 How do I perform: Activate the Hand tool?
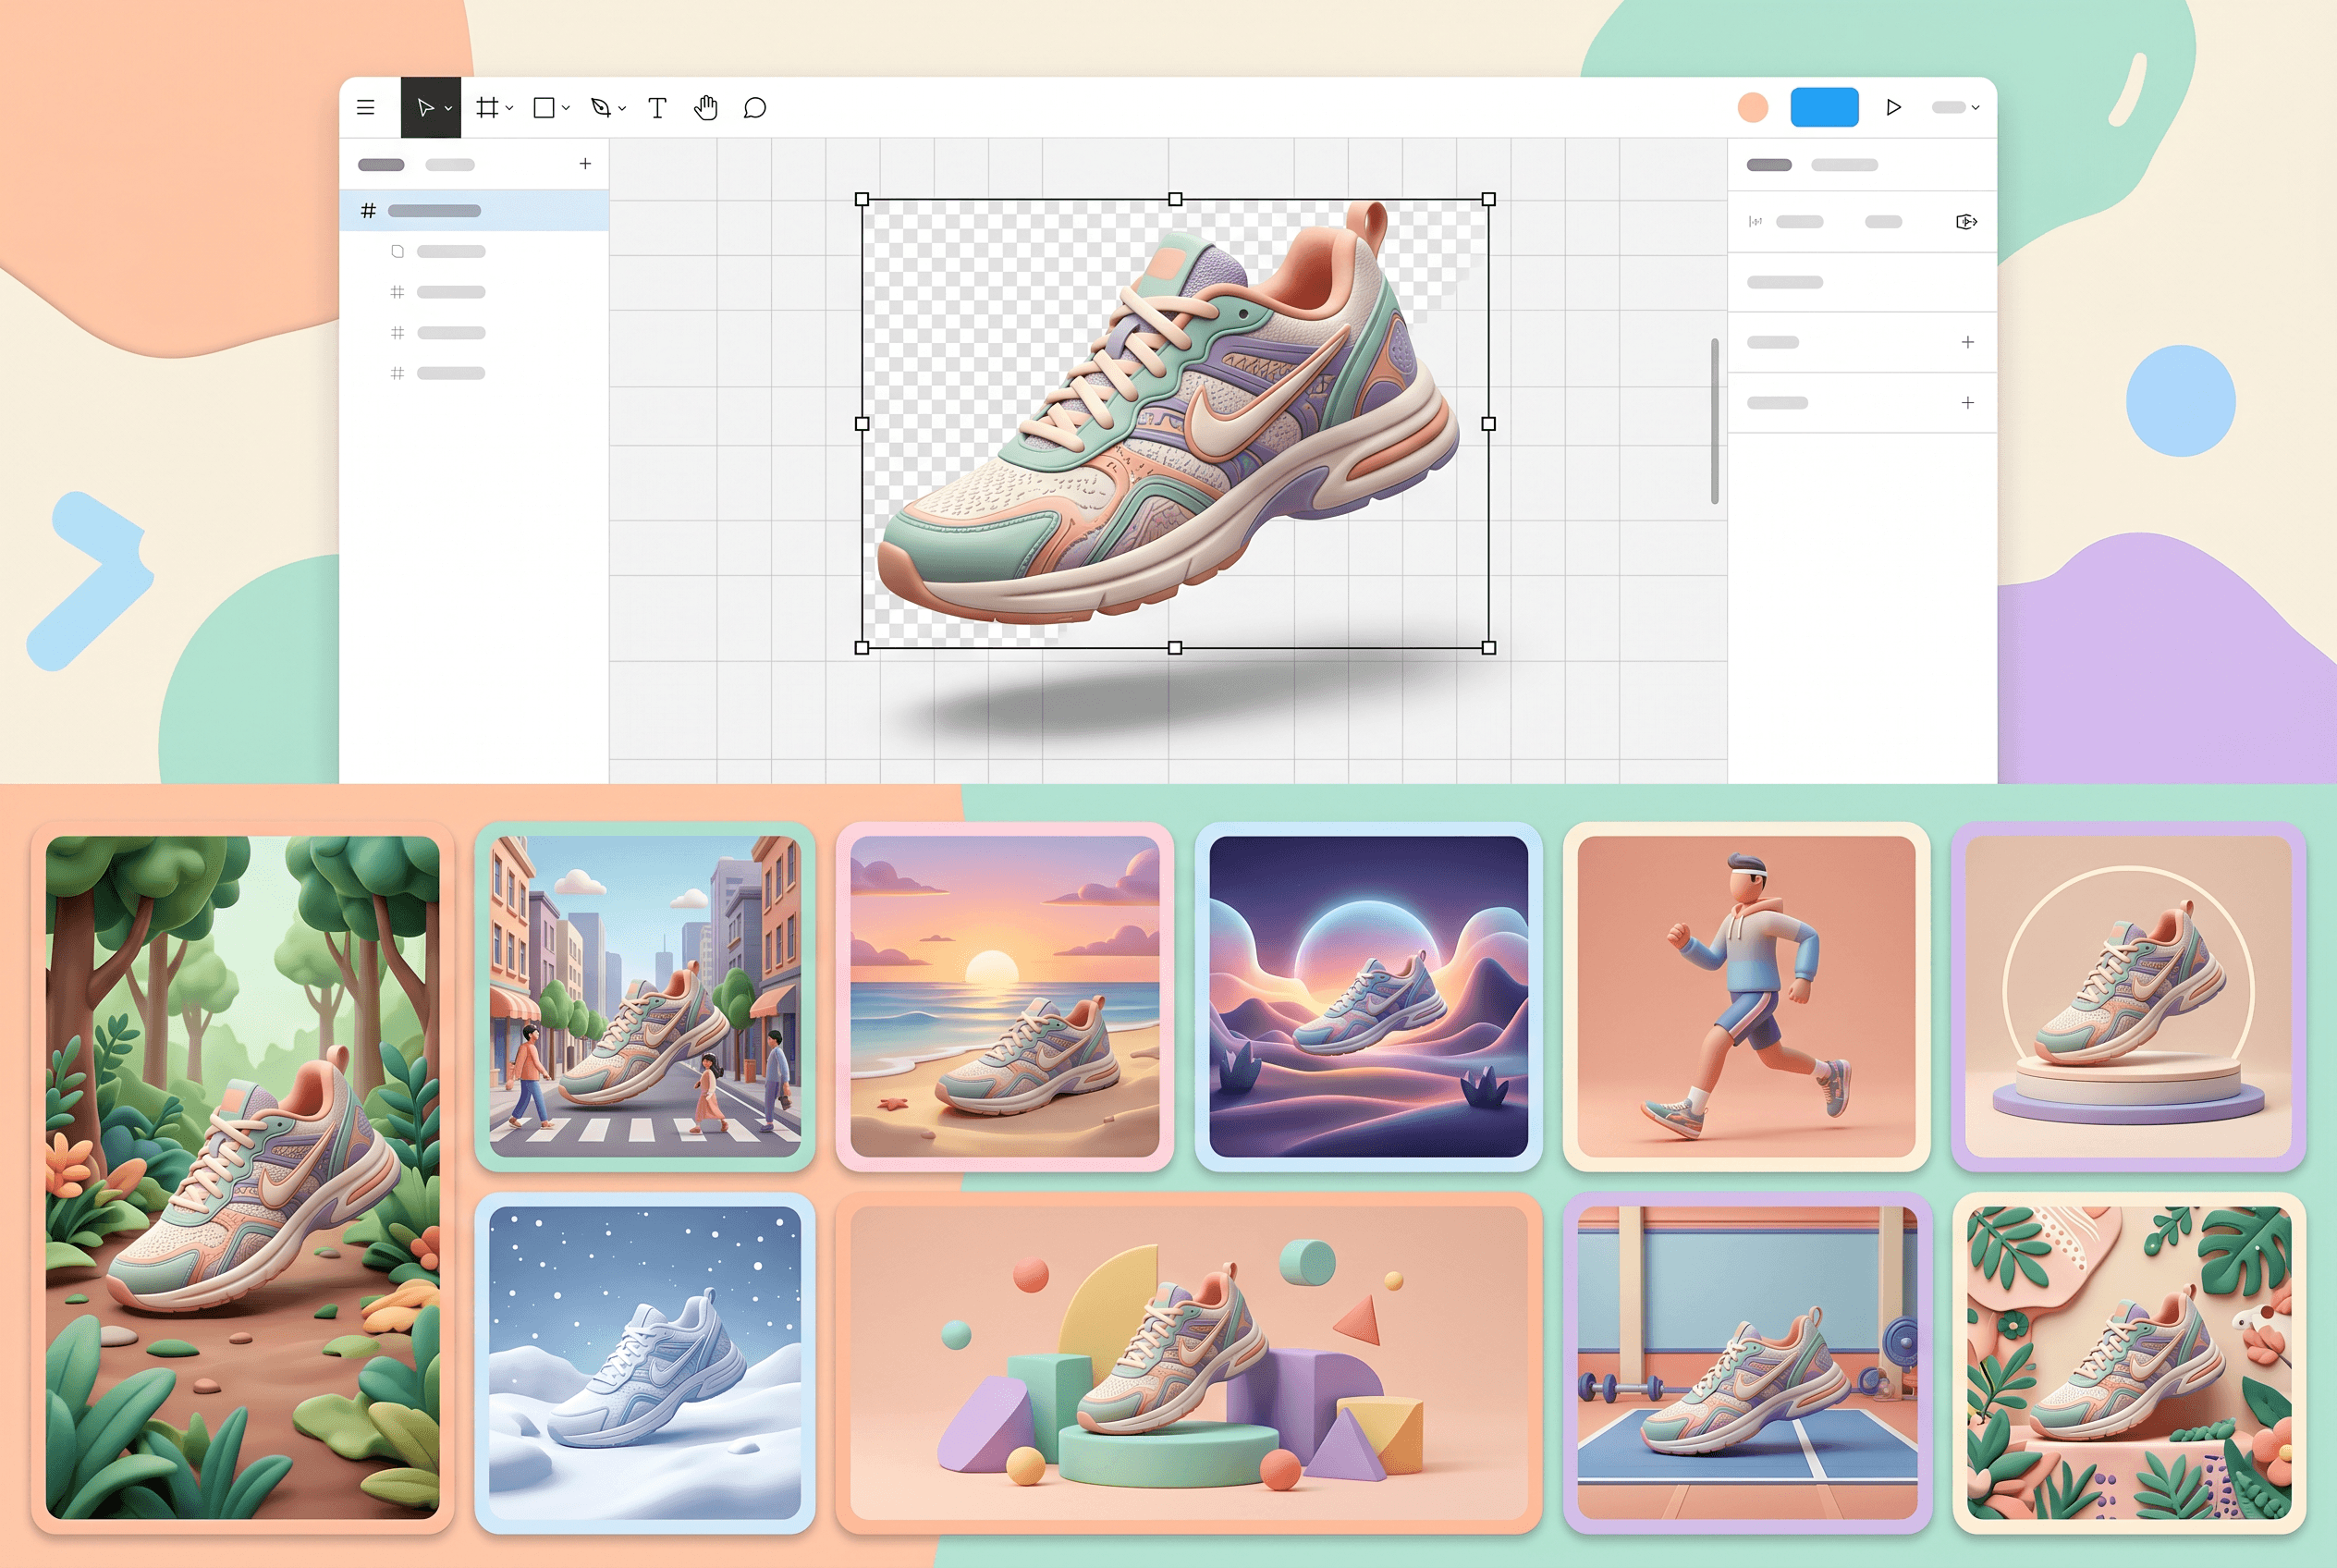click(706, 107)
